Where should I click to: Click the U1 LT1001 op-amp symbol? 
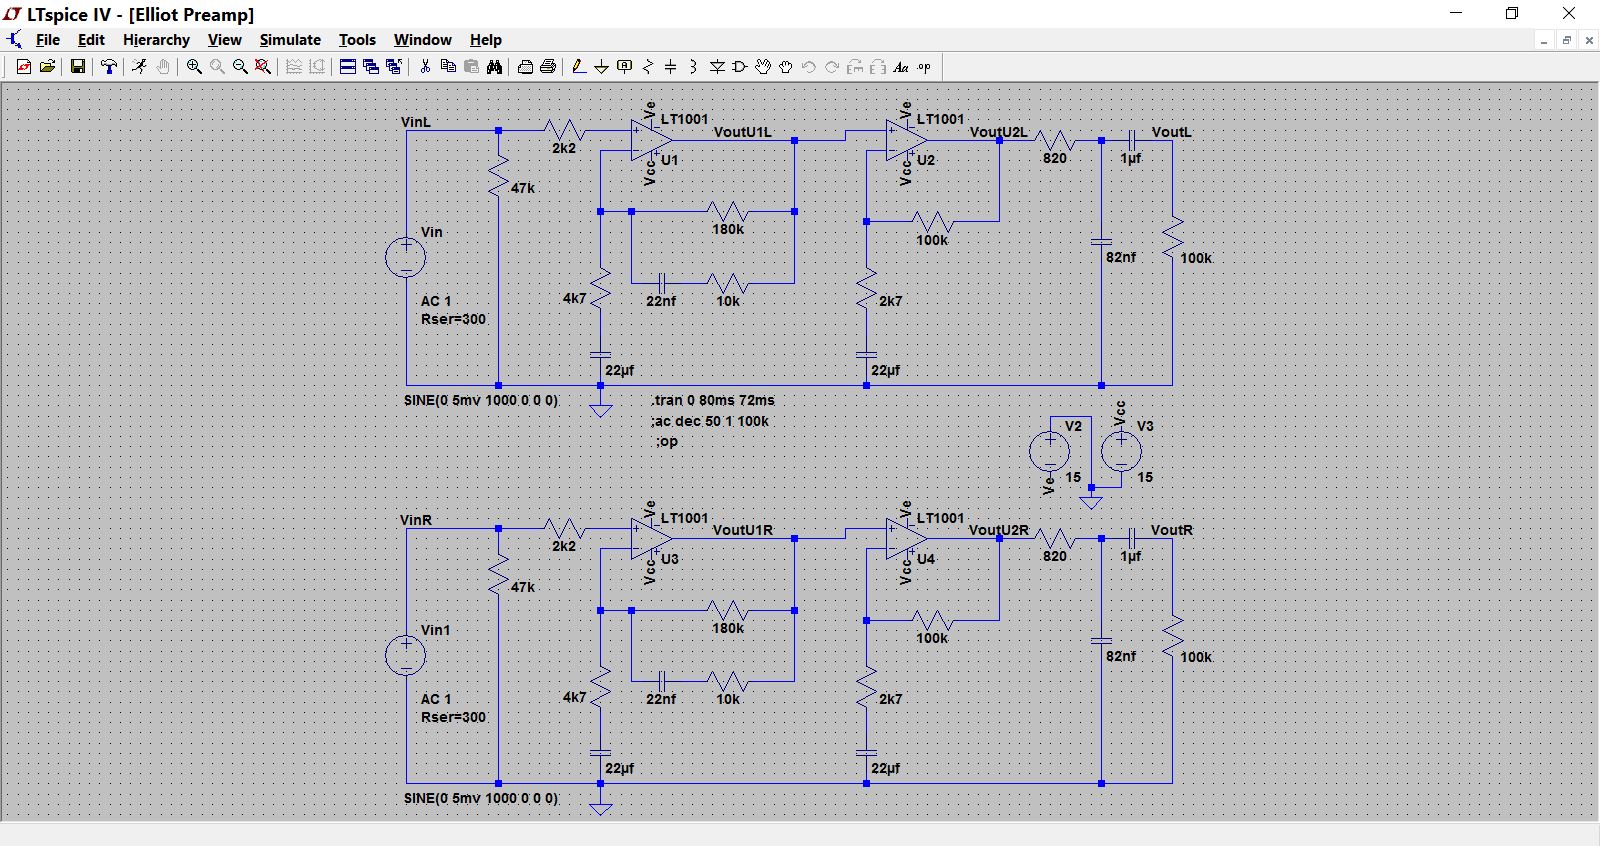[651, 141]
